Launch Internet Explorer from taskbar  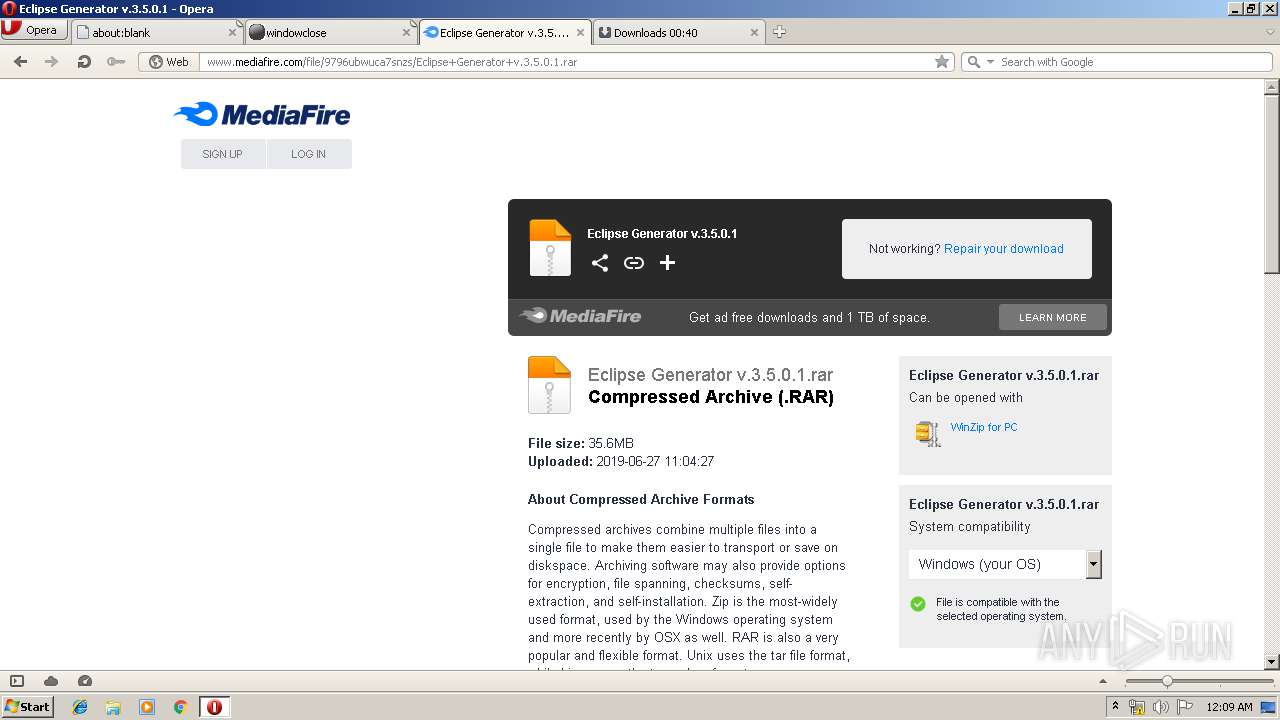click(80, 707)
